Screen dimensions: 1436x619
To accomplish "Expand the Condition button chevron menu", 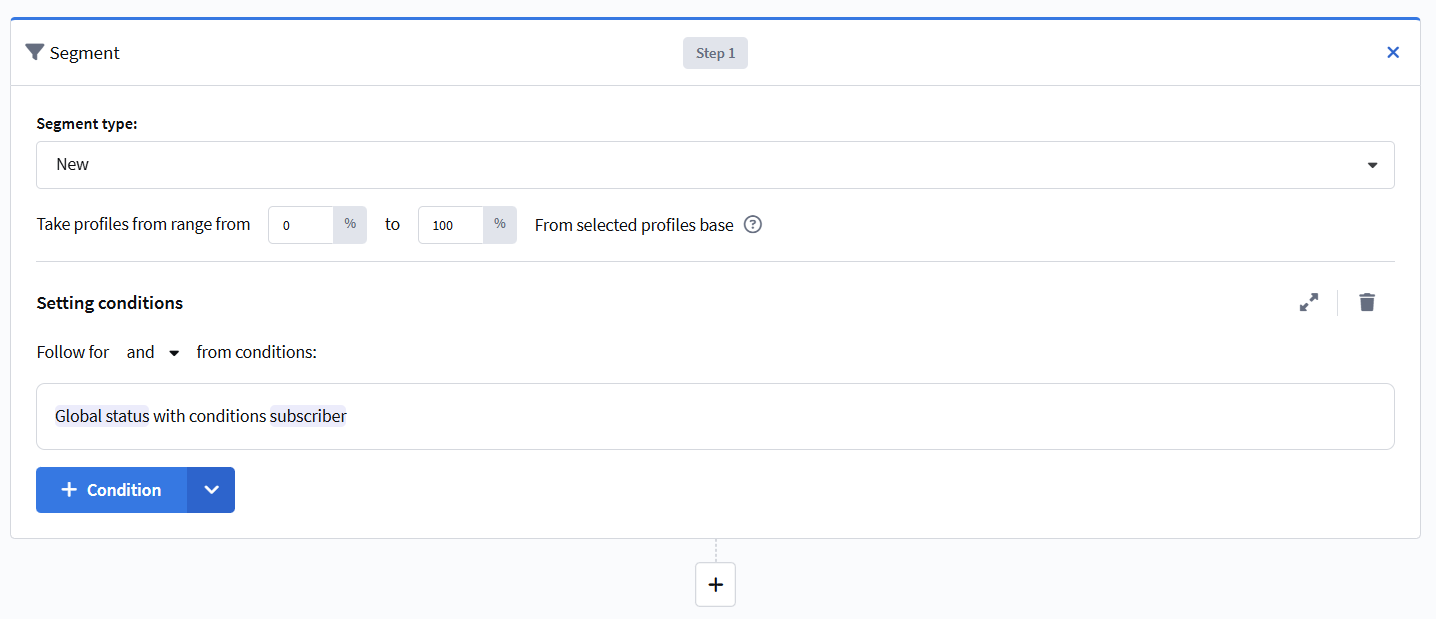I will pyautogui.click(x=211, y=490).
